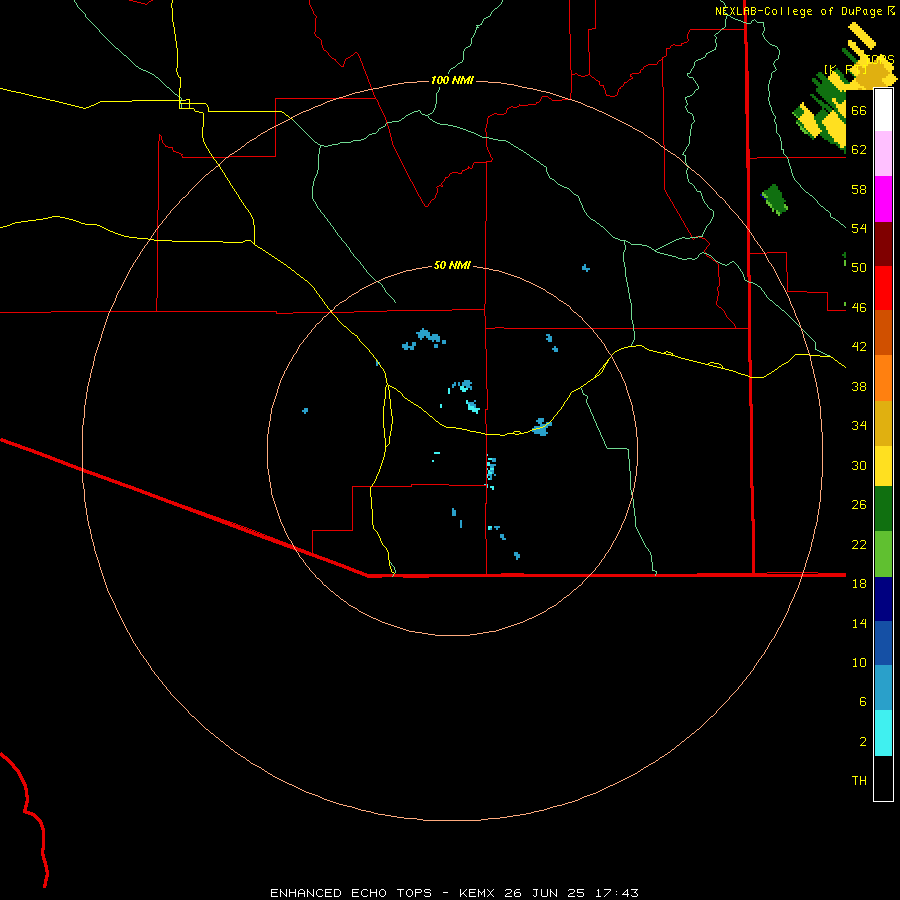Pick the navy blue legend swatch
Image resolution: width=900 pixels, height=900 pixels.
[x=883, y=598]
